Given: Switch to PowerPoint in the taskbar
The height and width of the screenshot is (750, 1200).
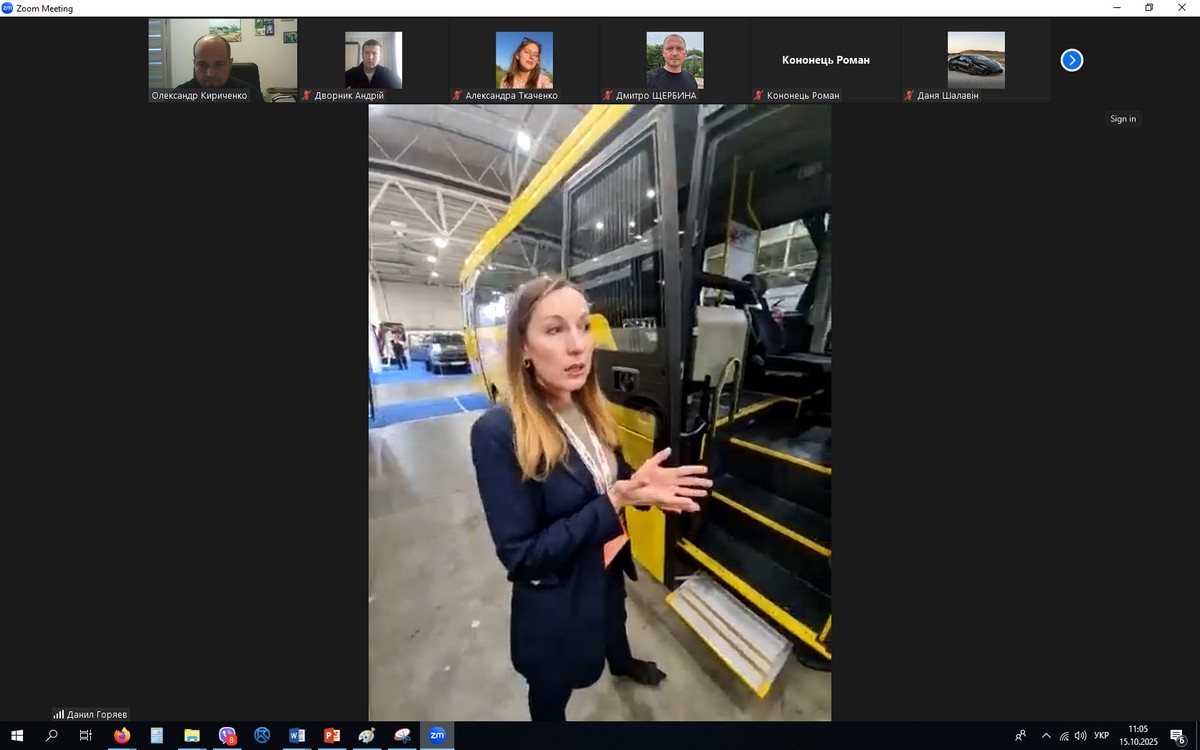Looking at the screenshot, I should pyautogui.click(x=332, y=736).
